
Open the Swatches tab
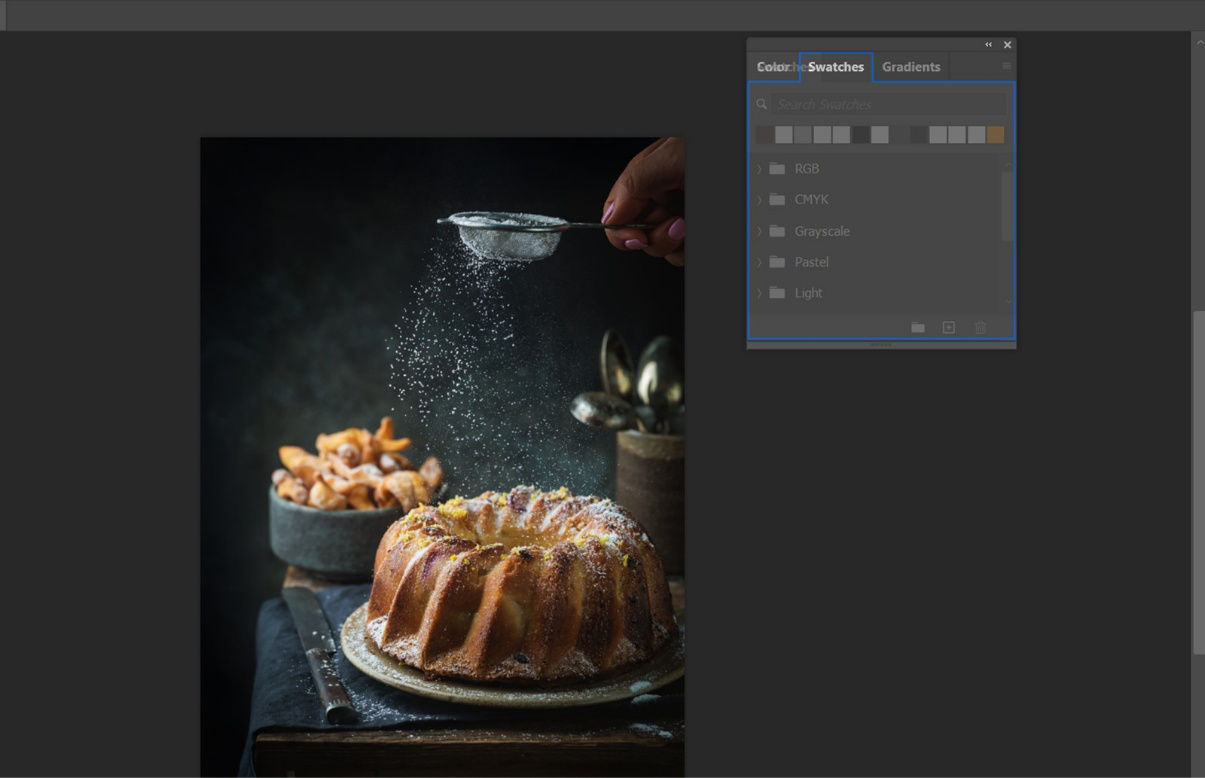[835, 66]
